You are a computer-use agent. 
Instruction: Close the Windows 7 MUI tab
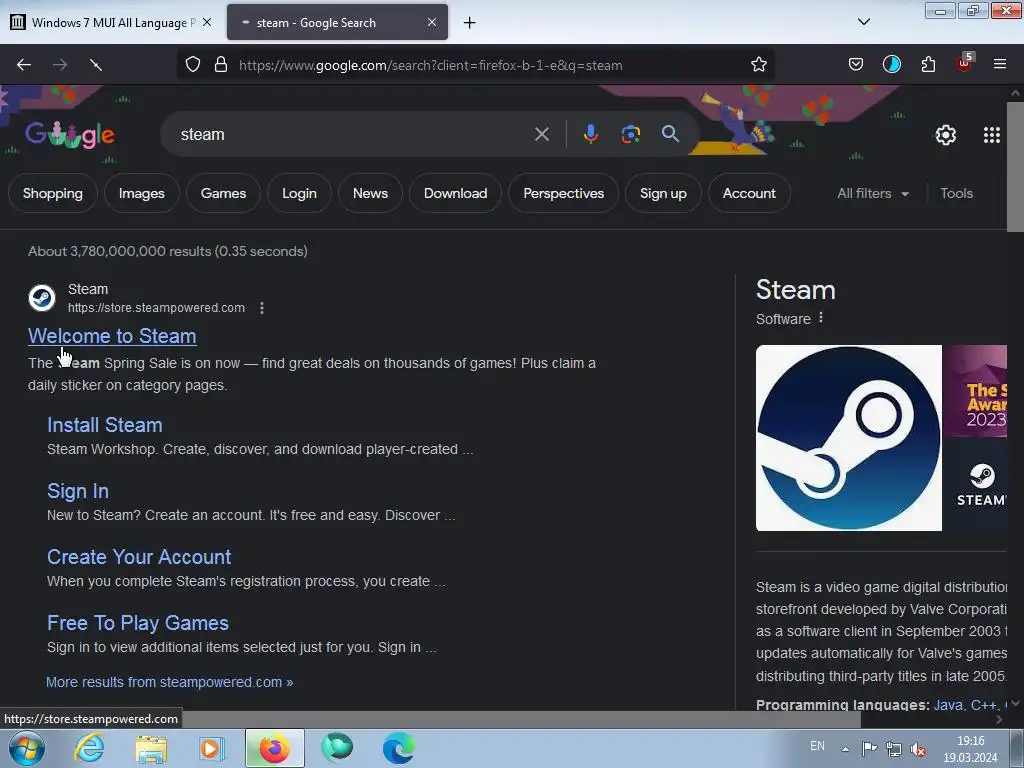click(x=206, y=22)
